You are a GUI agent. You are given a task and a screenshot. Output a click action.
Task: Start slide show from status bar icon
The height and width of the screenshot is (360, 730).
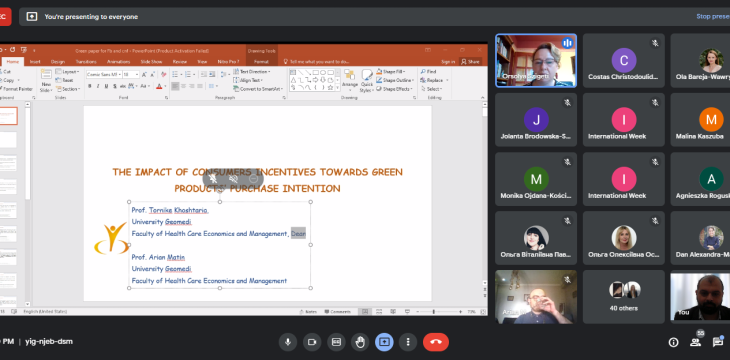coord(407,312)
